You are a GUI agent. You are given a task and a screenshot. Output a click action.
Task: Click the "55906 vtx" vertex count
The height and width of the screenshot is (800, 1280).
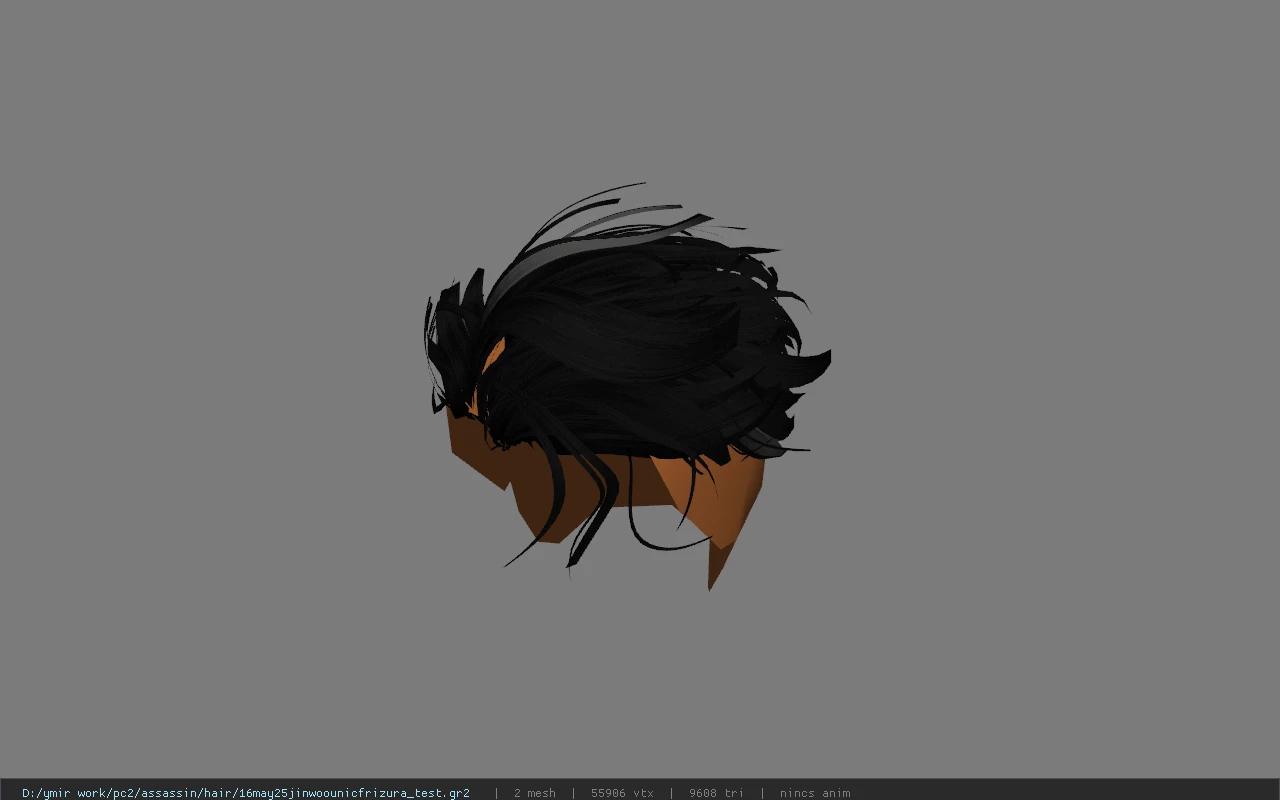[622, 793]
